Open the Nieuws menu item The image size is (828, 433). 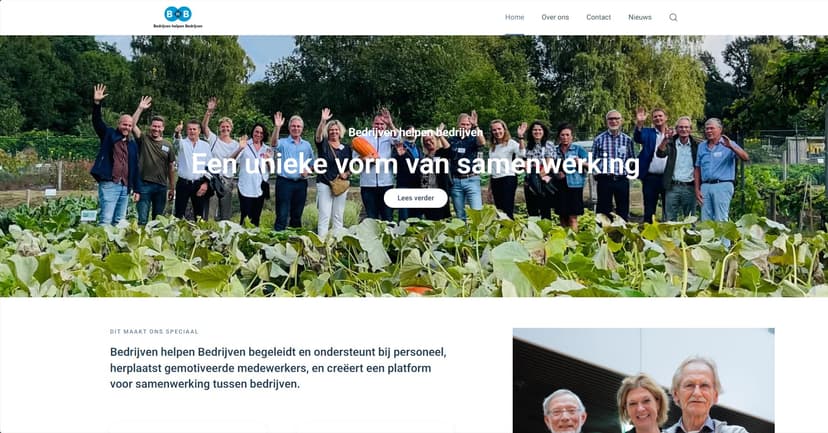pyautogui.click(x=639, y=17)
